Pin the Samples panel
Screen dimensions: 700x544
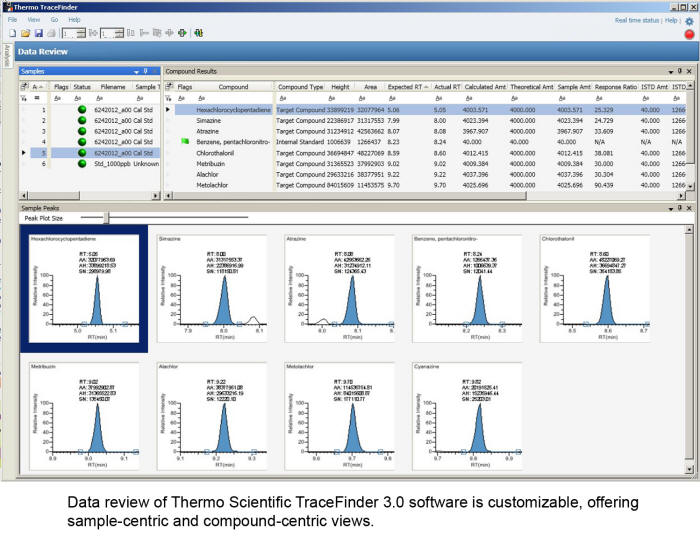pos(145,71)
